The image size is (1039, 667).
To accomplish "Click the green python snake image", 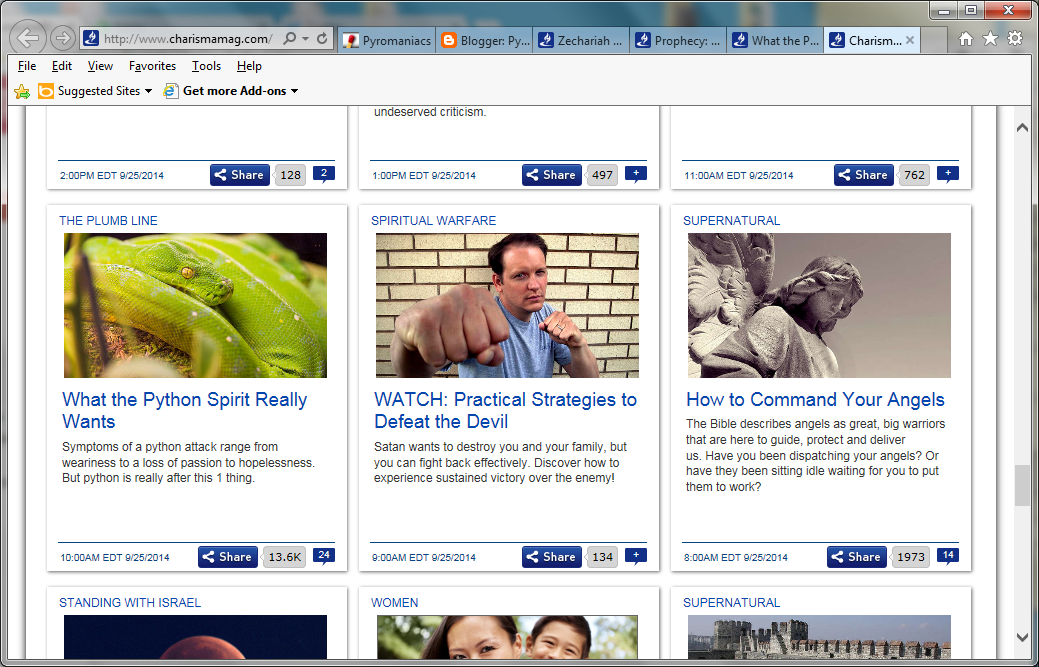I will pos(195,305).
